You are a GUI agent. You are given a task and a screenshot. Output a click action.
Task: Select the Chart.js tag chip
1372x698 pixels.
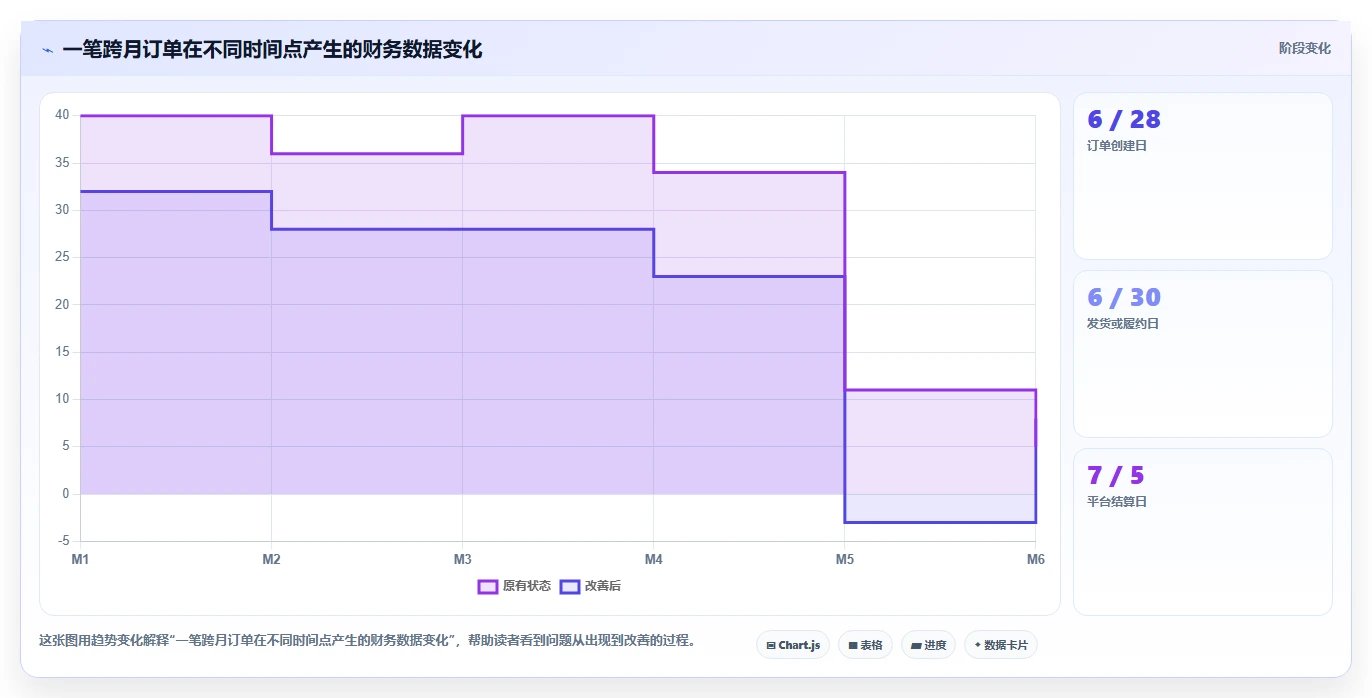(793, 645)
